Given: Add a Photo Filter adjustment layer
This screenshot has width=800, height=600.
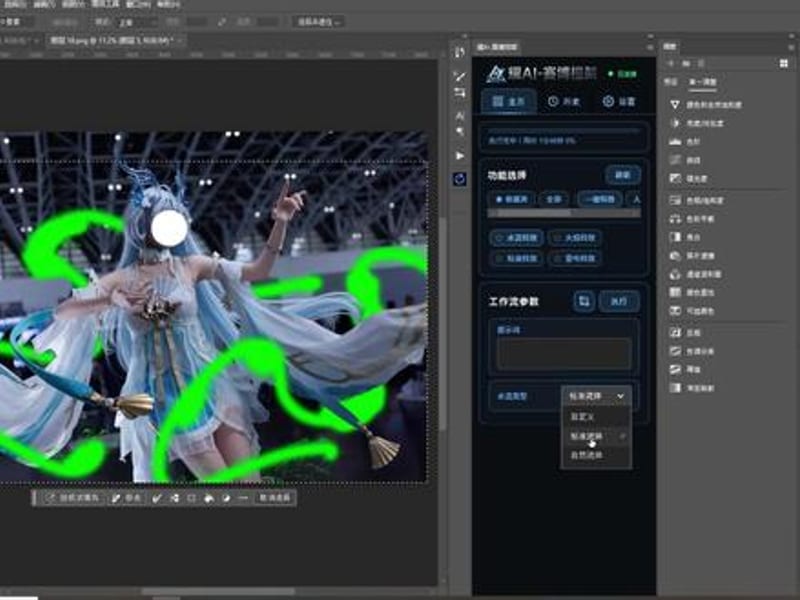Looking at the screenshot, I should tap(691, 256).
